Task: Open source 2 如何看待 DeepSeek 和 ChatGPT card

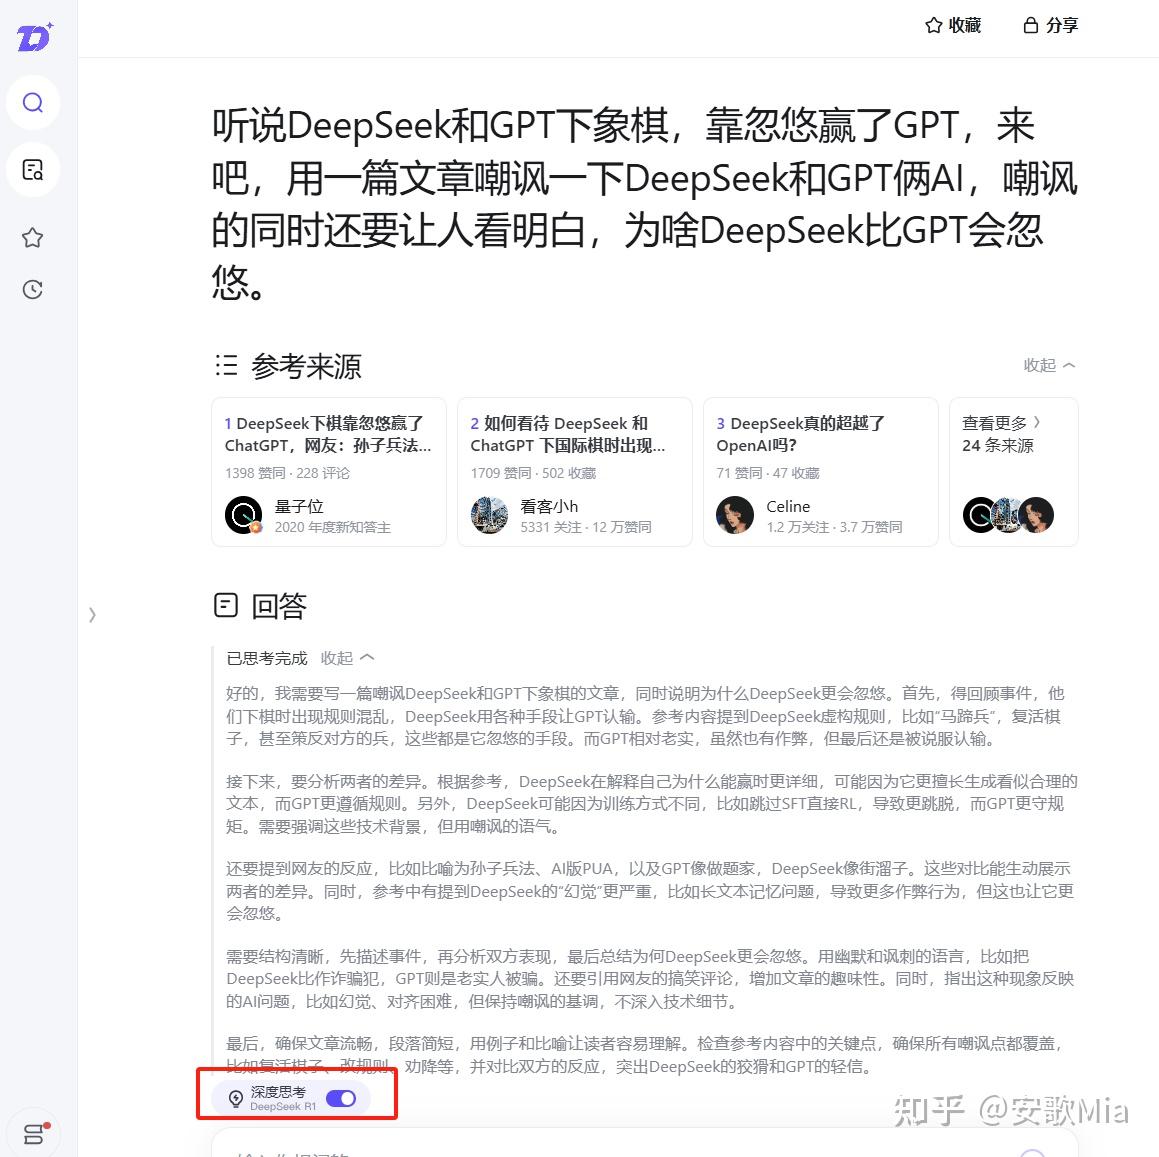Action: point(574,472)
